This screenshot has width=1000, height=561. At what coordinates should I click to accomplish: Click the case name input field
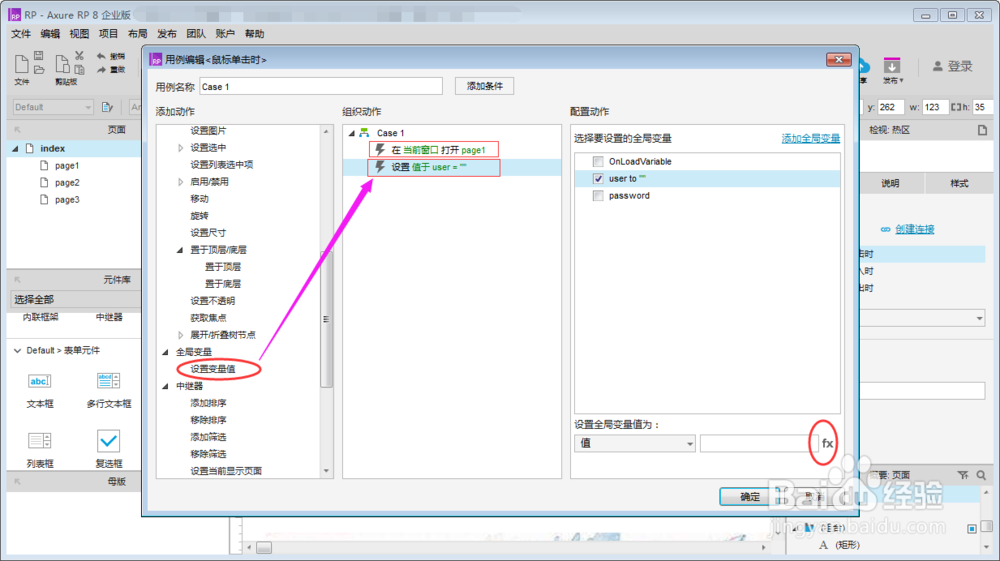pos(321,86)
